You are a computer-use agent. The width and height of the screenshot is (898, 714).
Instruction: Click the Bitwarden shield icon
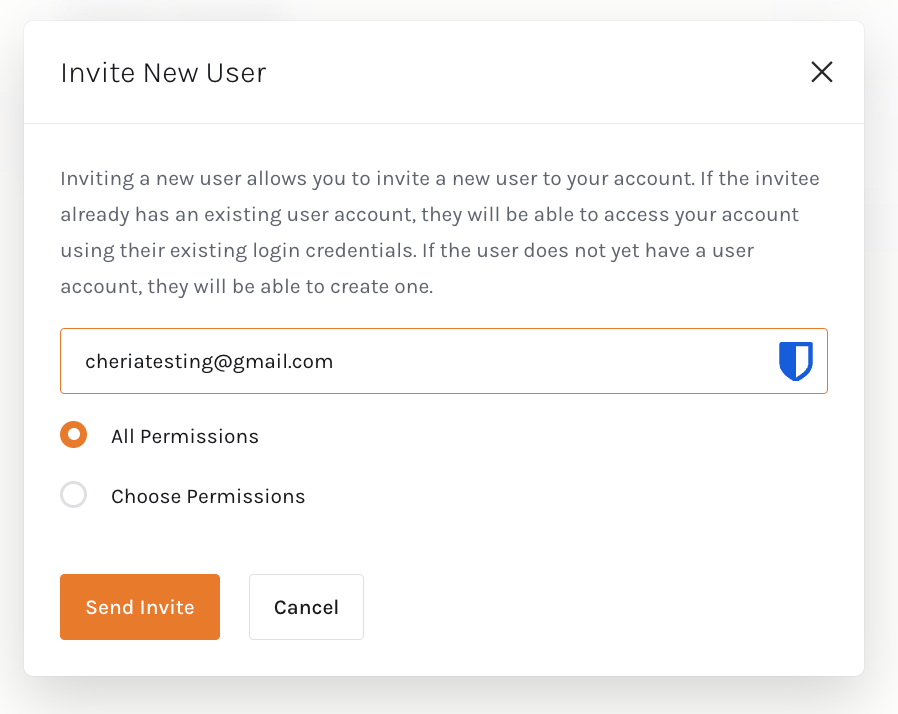pos(796,361)
